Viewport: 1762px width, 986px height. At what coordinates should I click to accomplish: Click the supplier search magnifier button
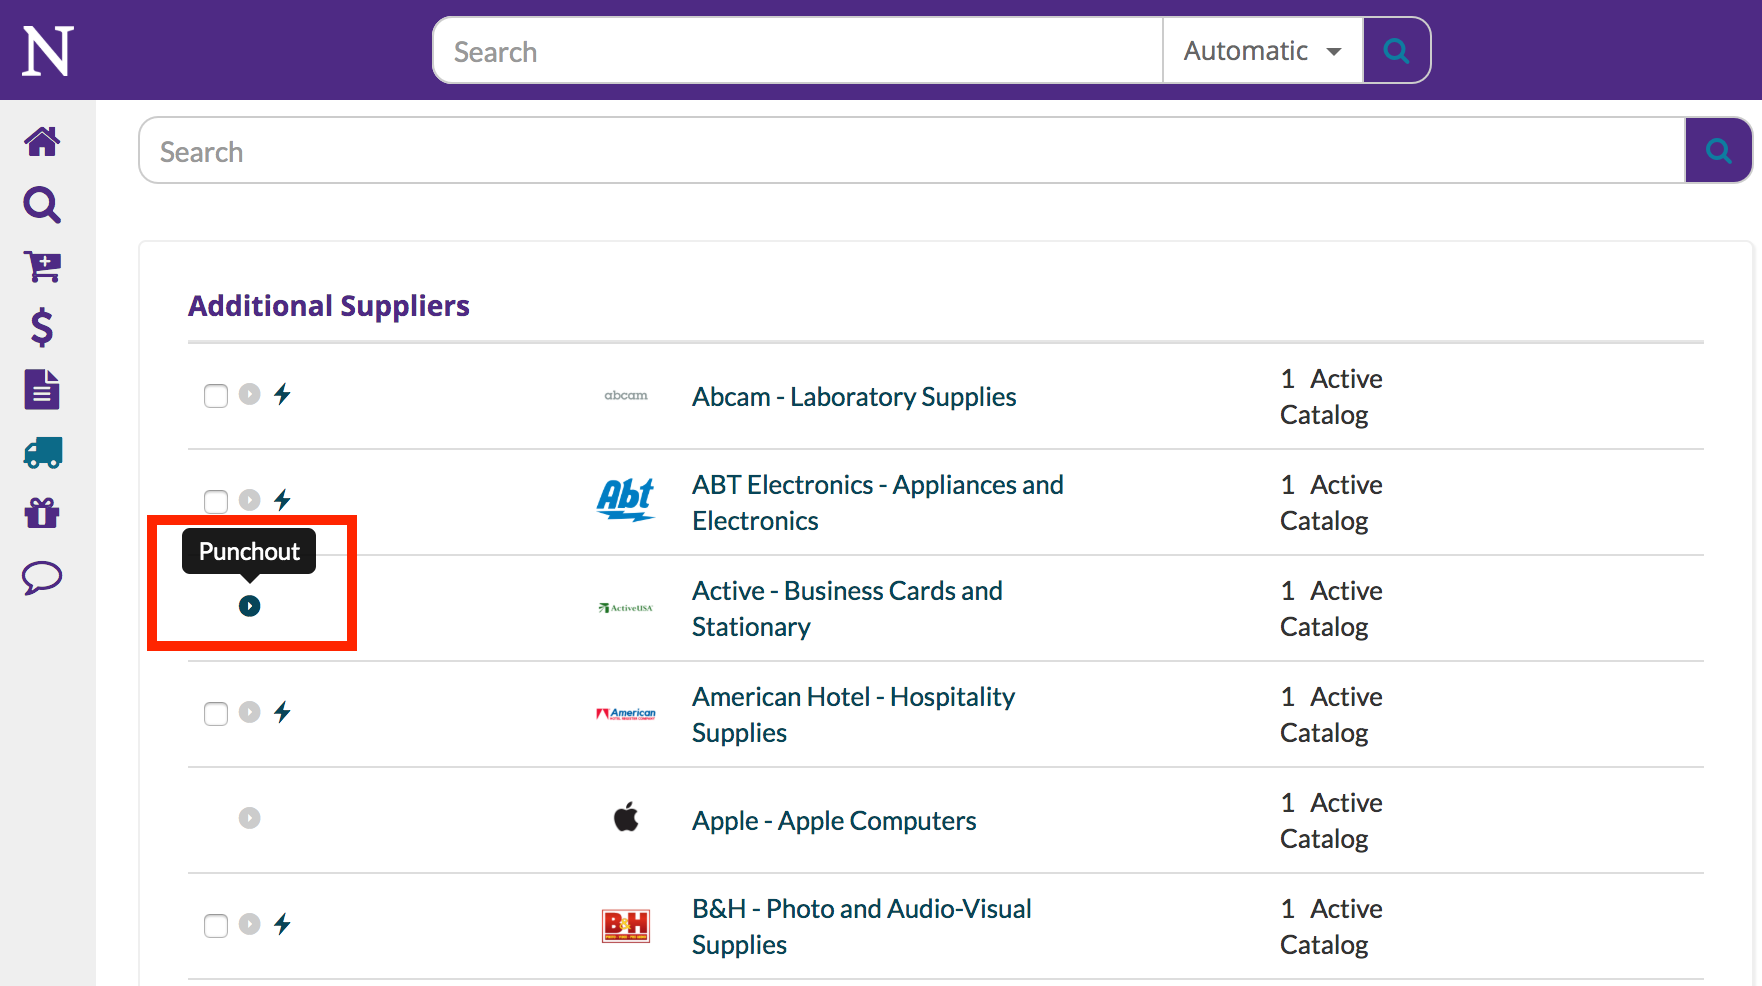pyautogui.click(x=1718, y=151)
